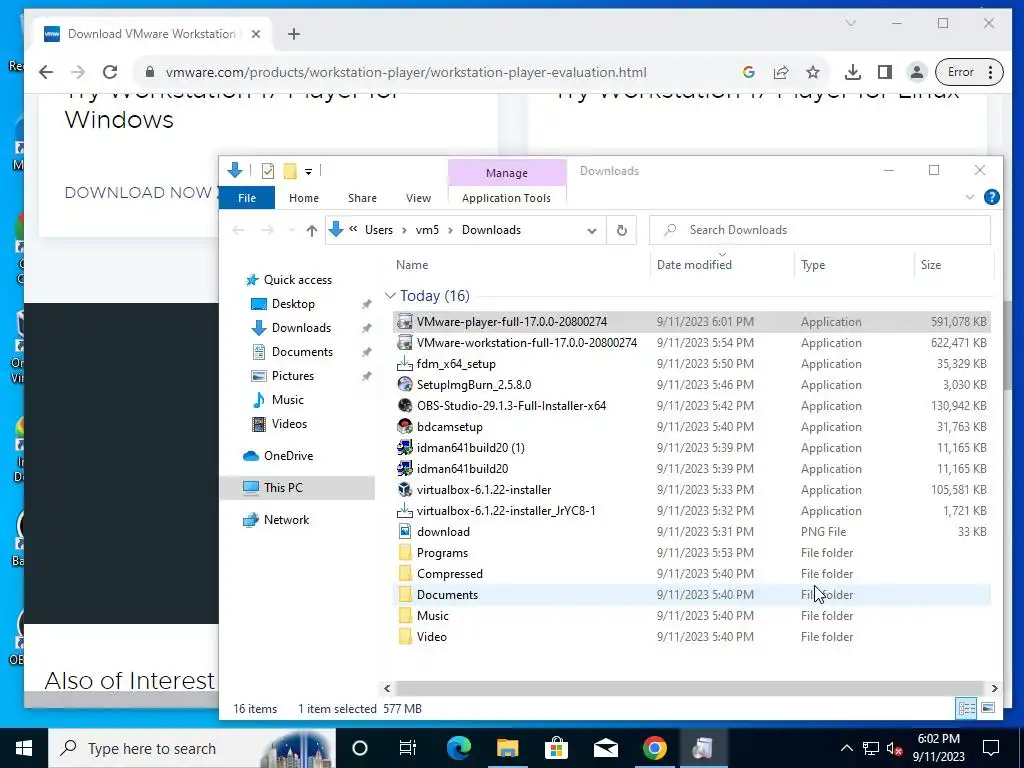Screen dimensions: 1024x768
Task: Open the File tab in Explorer ribbon
Action: pos(247,198)
